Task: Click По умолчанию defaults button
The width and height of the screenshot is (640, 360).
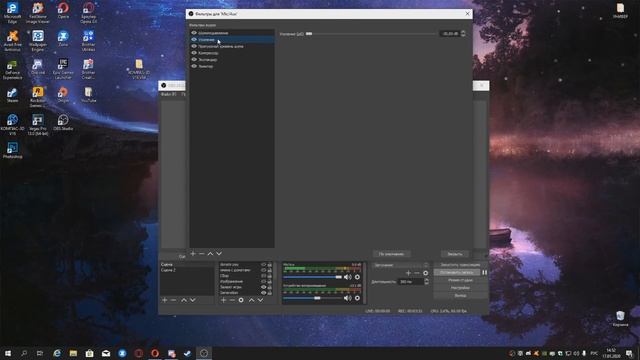Action: click(391, 254)
